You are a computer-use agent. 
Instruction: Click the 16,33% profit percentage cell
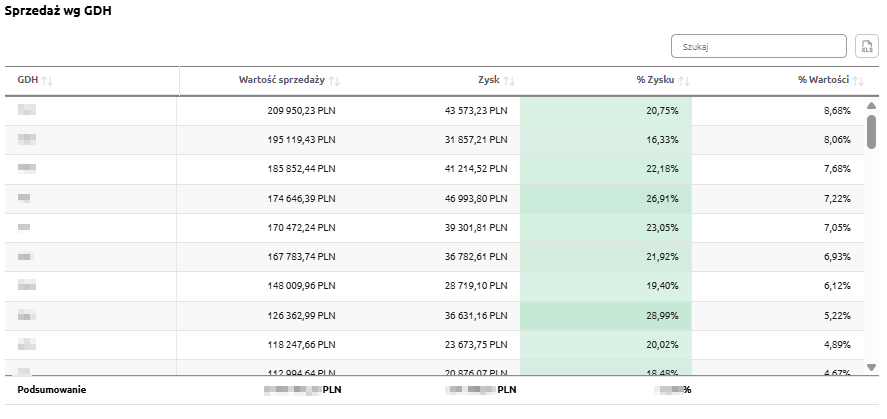(x=663, y=140)
